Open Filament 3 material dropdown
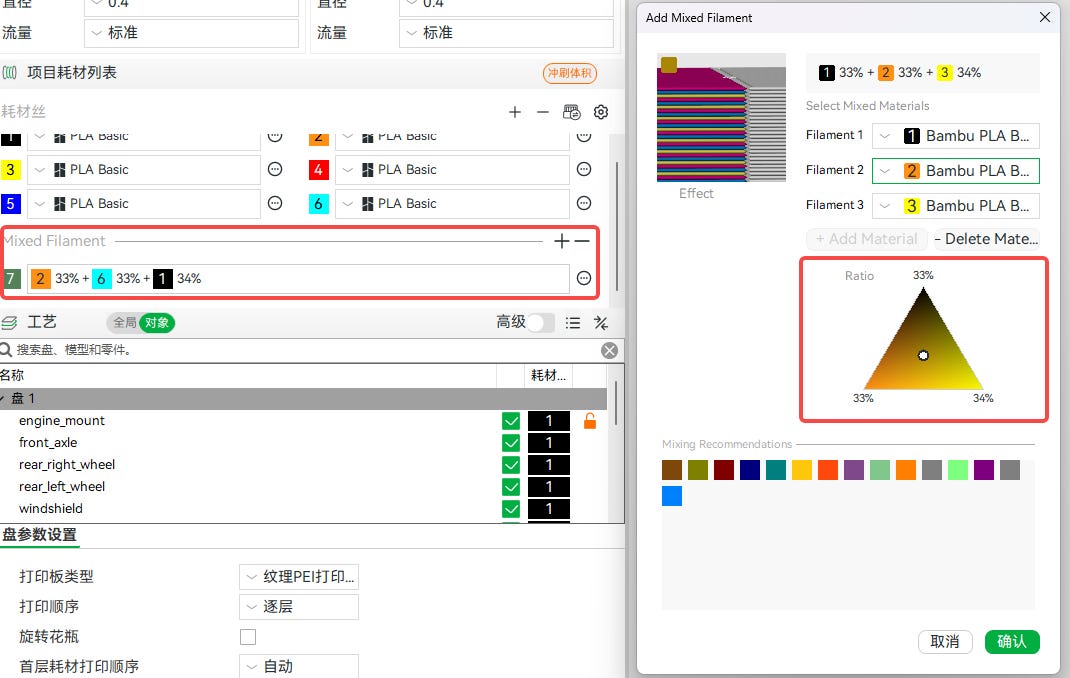Screen dimensions: 1070x678 (955, 205)
